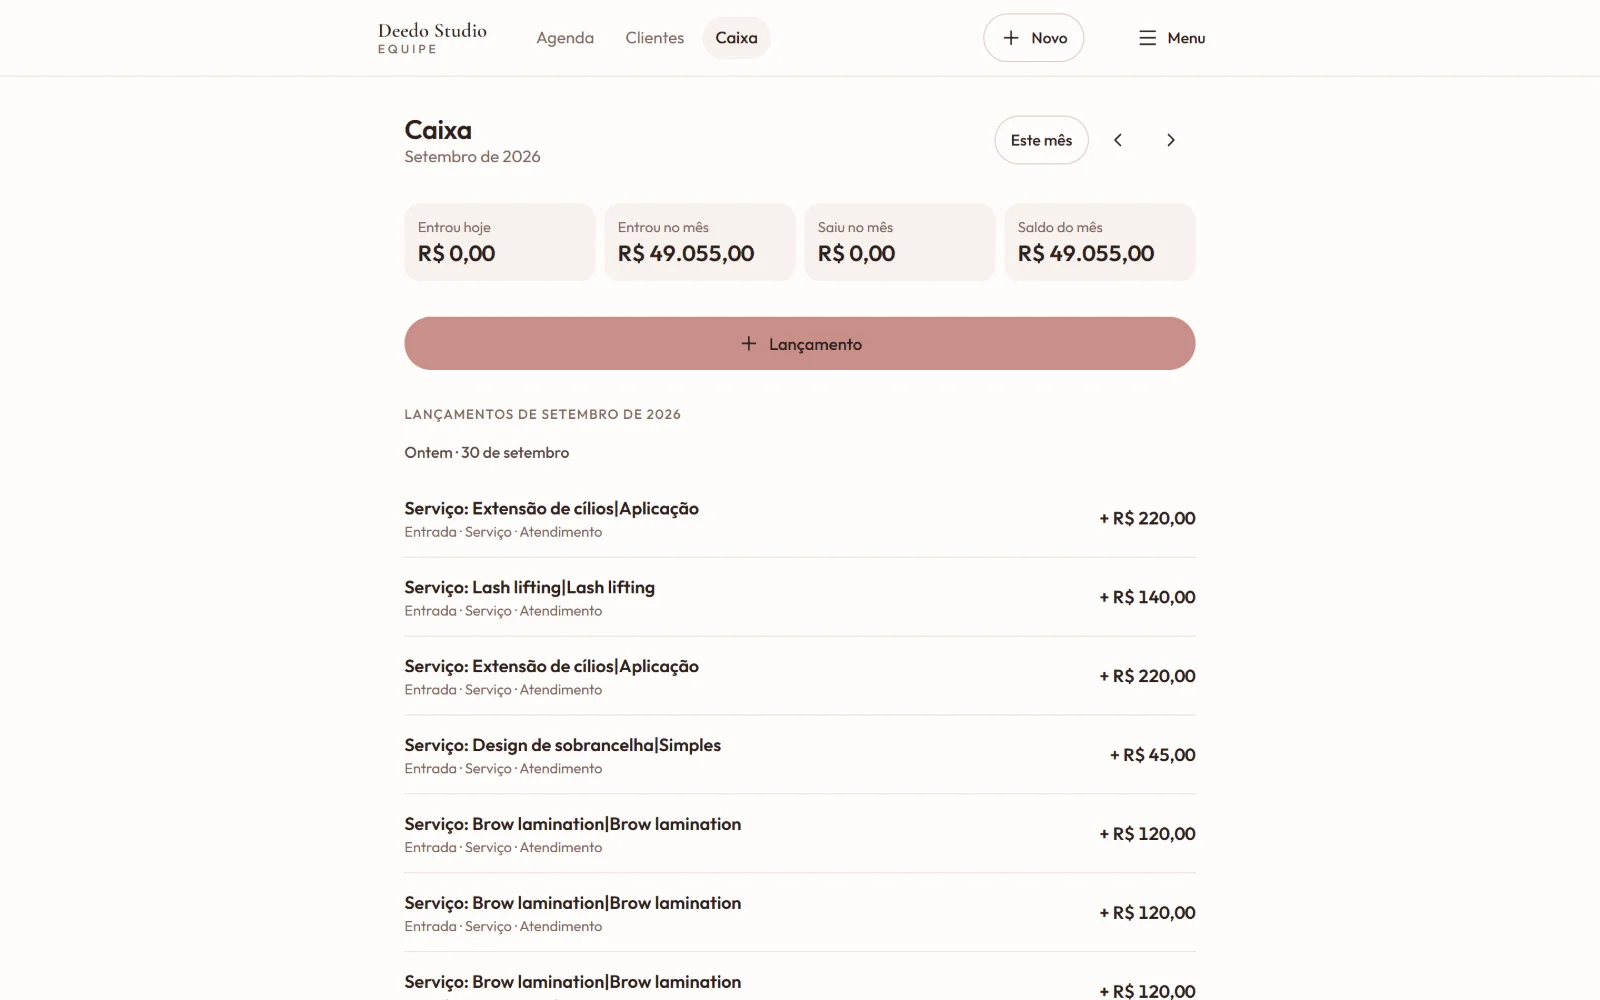Open the first Brow lamination entry
The image size is (1600, 1000).
800,834
